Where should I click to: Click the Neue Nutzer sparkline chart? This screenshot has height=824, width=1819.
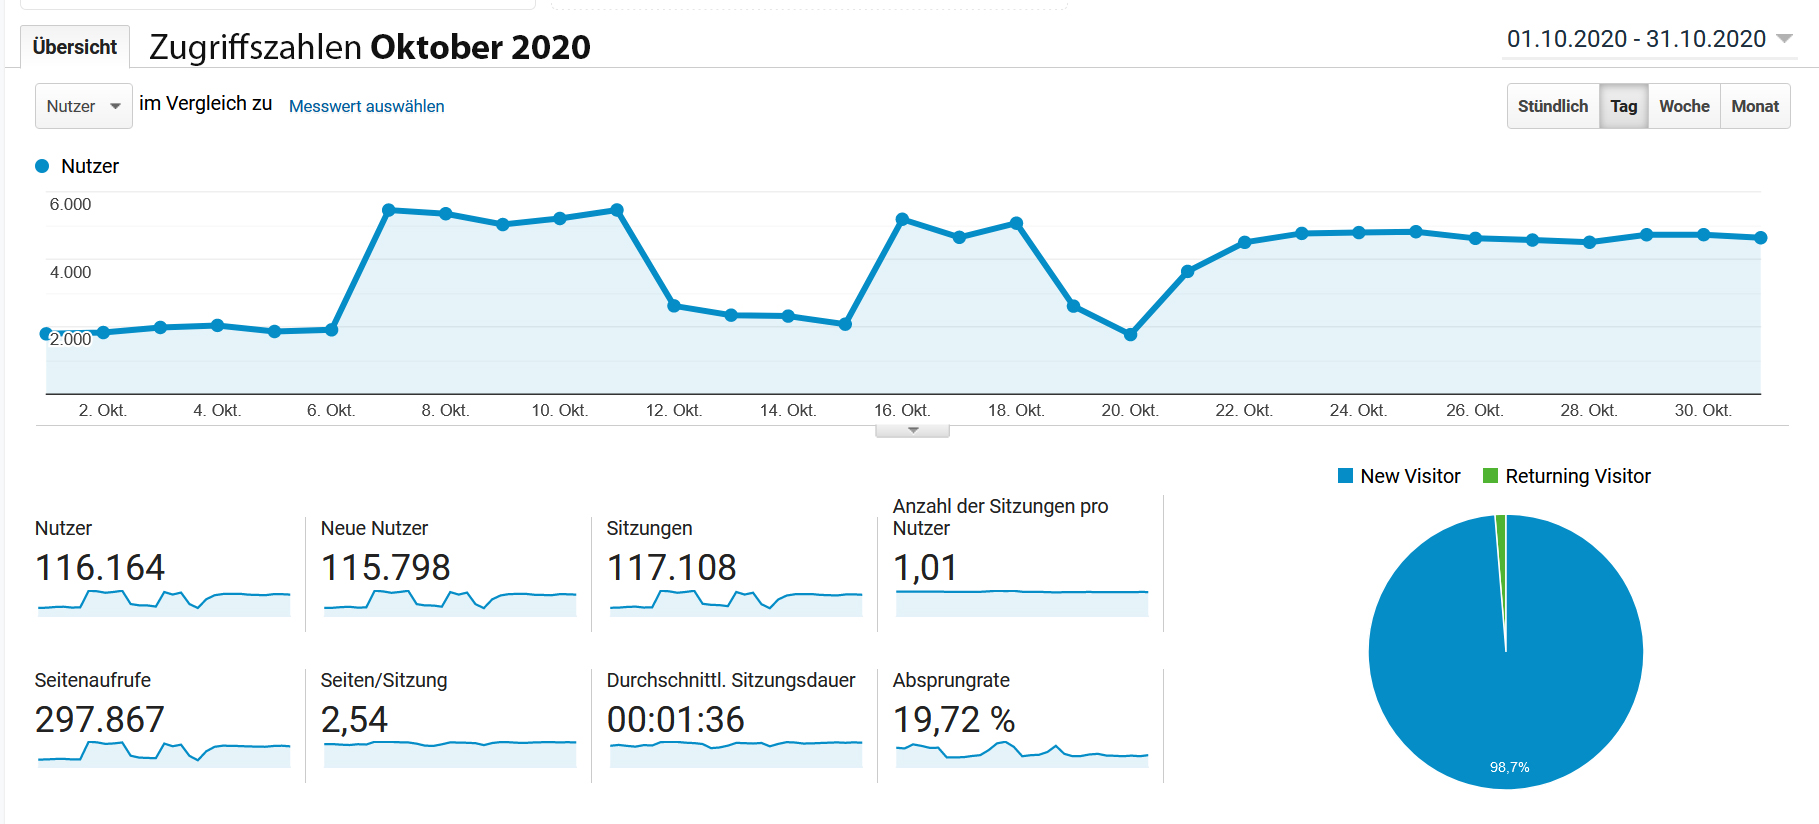pyautogui.click(x=450, y=602)
